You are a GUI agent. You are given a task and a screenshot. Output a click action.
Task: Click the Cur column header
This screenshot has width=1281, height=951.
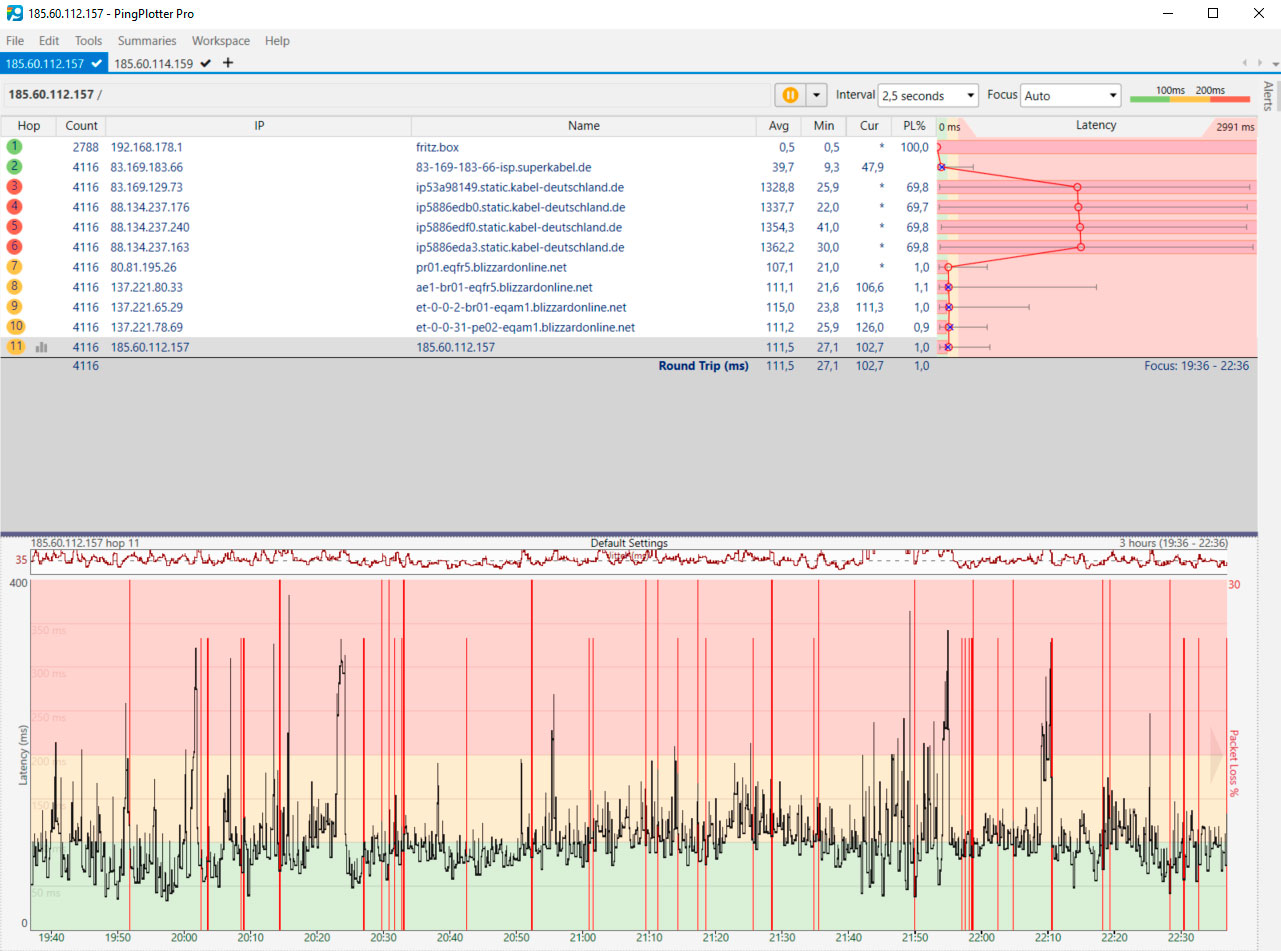click(x=869, y=126)
